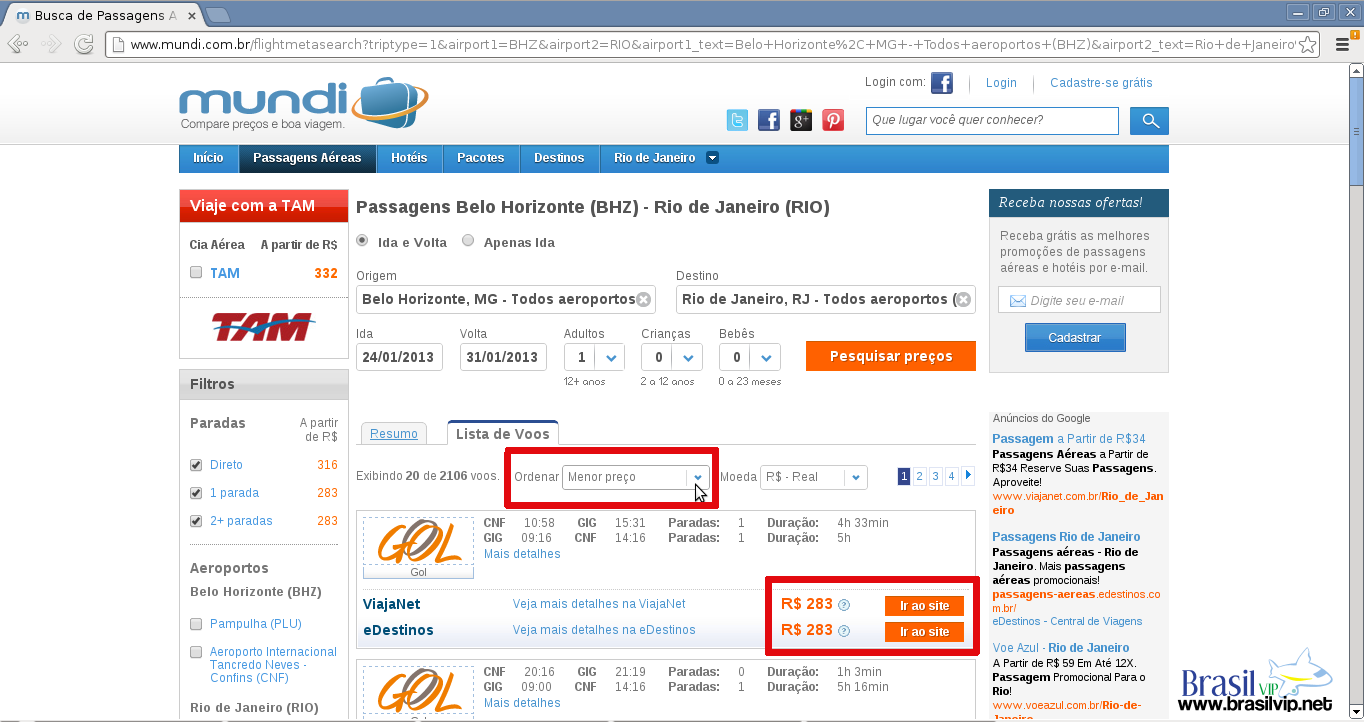Open Passagens Aéreas in navigation bar

tap(307, 158)
